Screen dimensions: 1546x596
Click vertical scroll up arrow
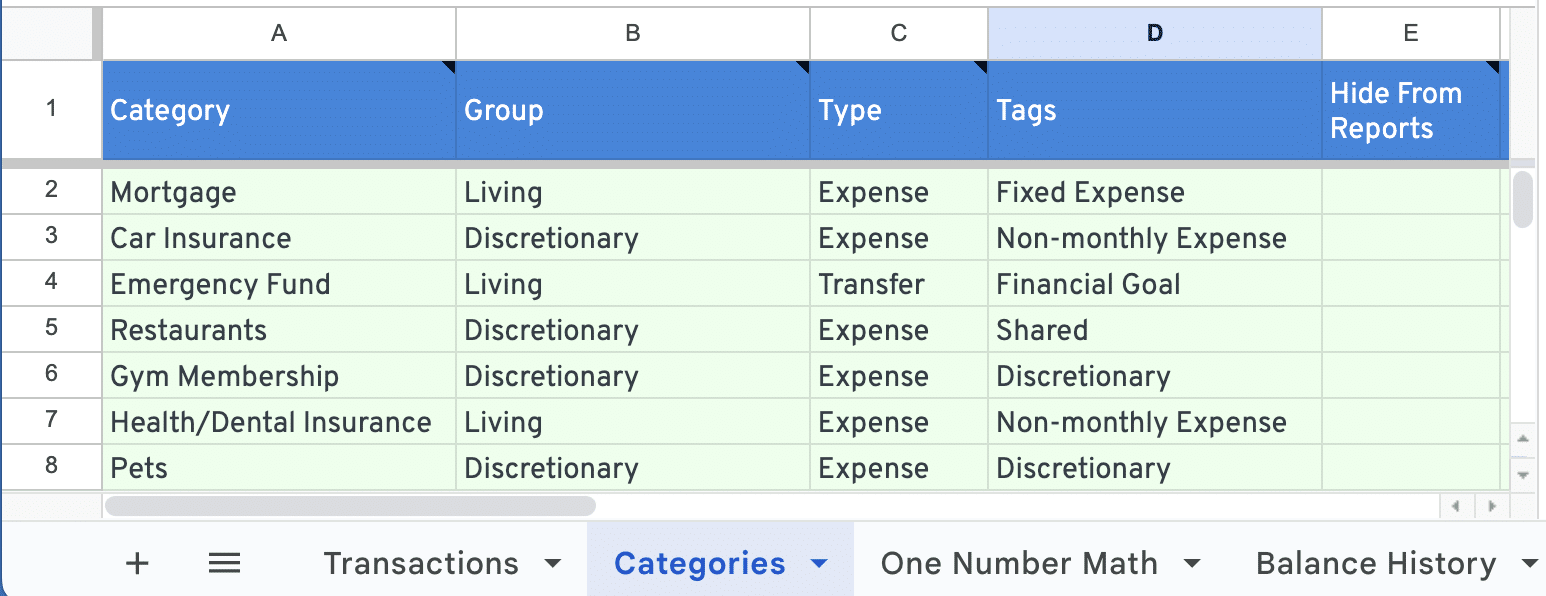coord(1523,439)
